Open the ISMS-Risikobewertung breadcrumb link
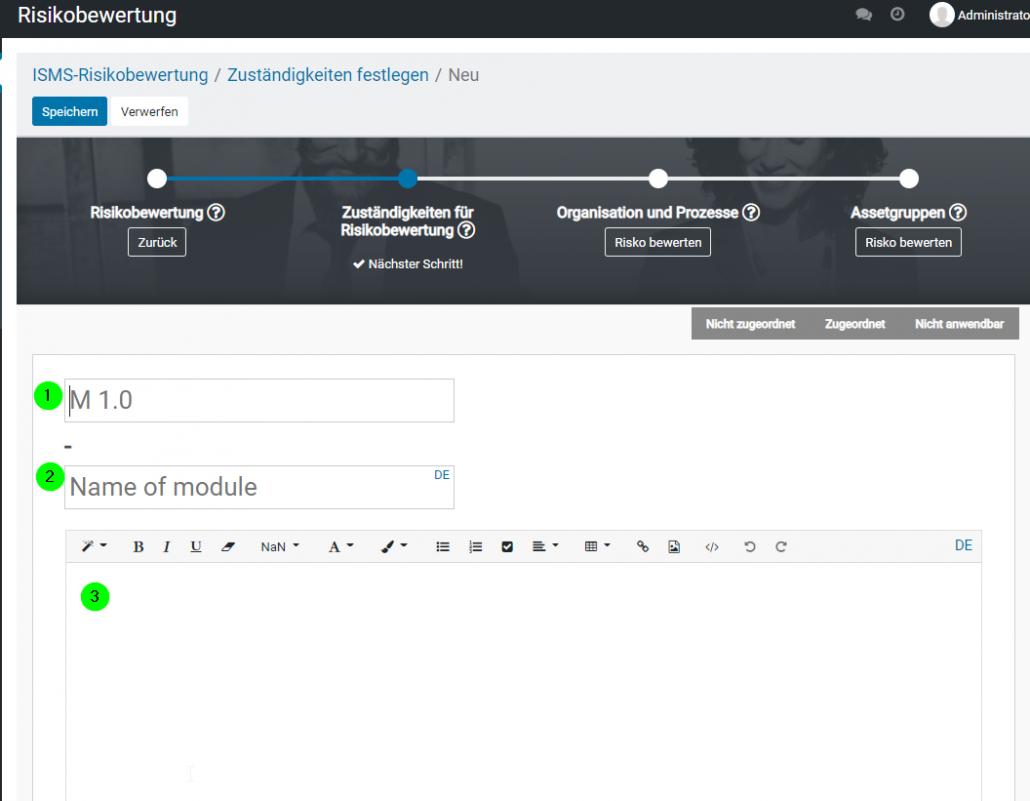Viewport: 1030px width, 801px height. (x=120, y=75)
